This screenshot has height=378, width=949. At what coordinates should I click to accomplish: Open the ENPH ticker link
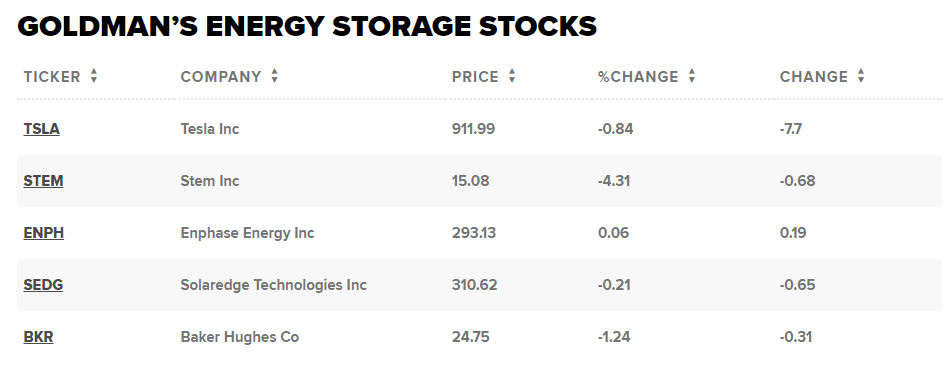pyautogui.click(x=44, y=233)
